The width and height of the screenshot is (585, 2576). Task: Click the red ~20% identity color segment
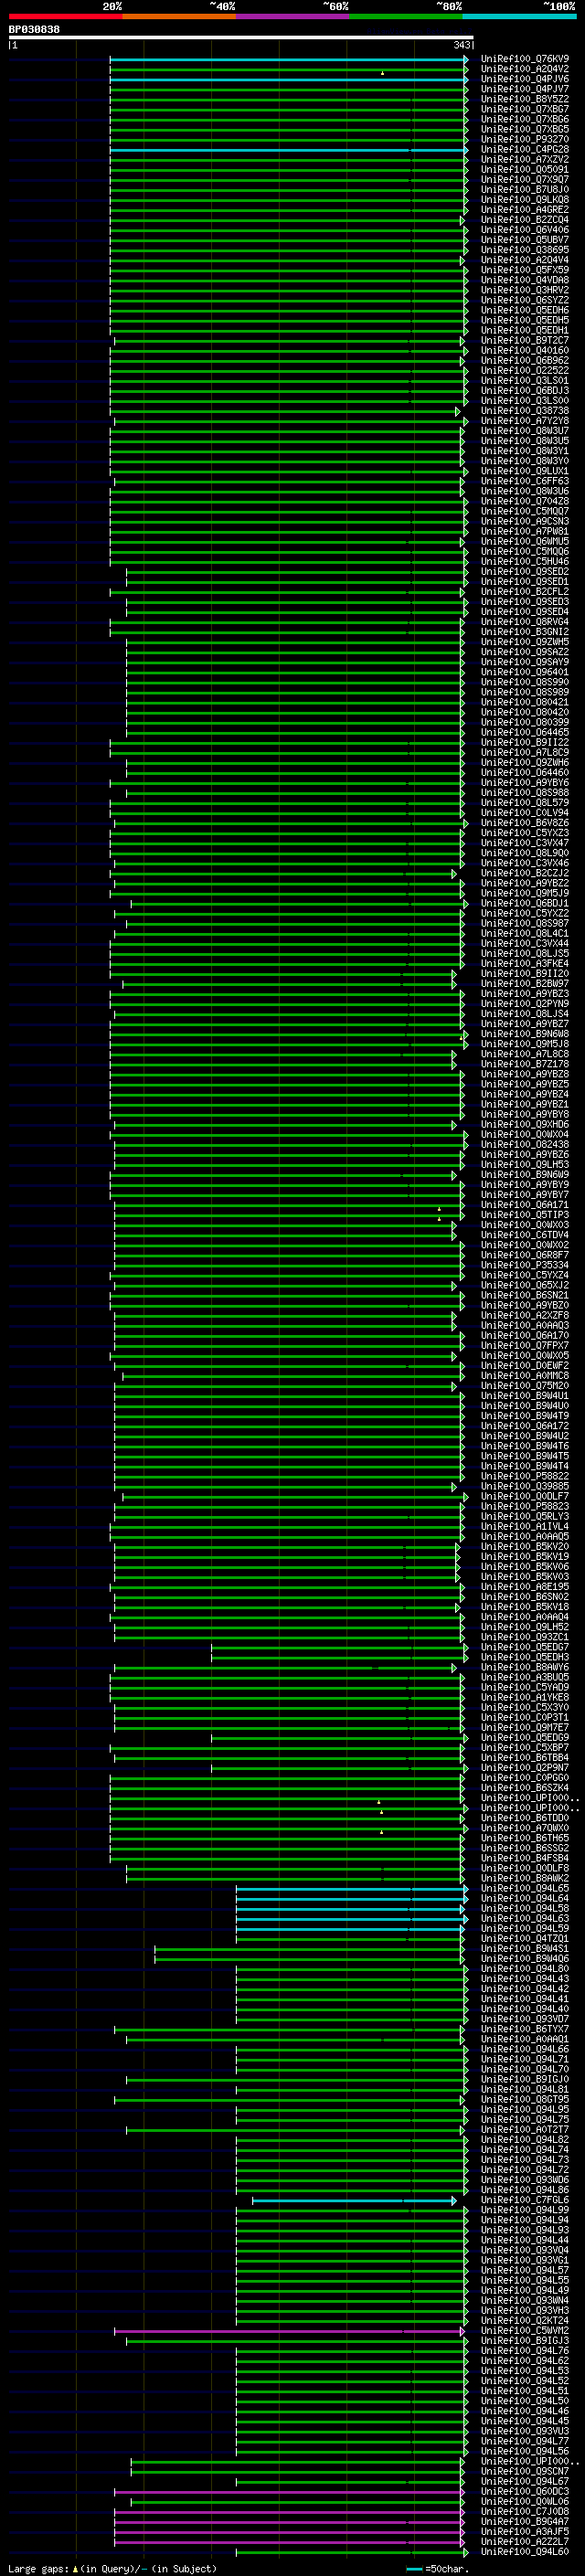[x=65, y=16]
